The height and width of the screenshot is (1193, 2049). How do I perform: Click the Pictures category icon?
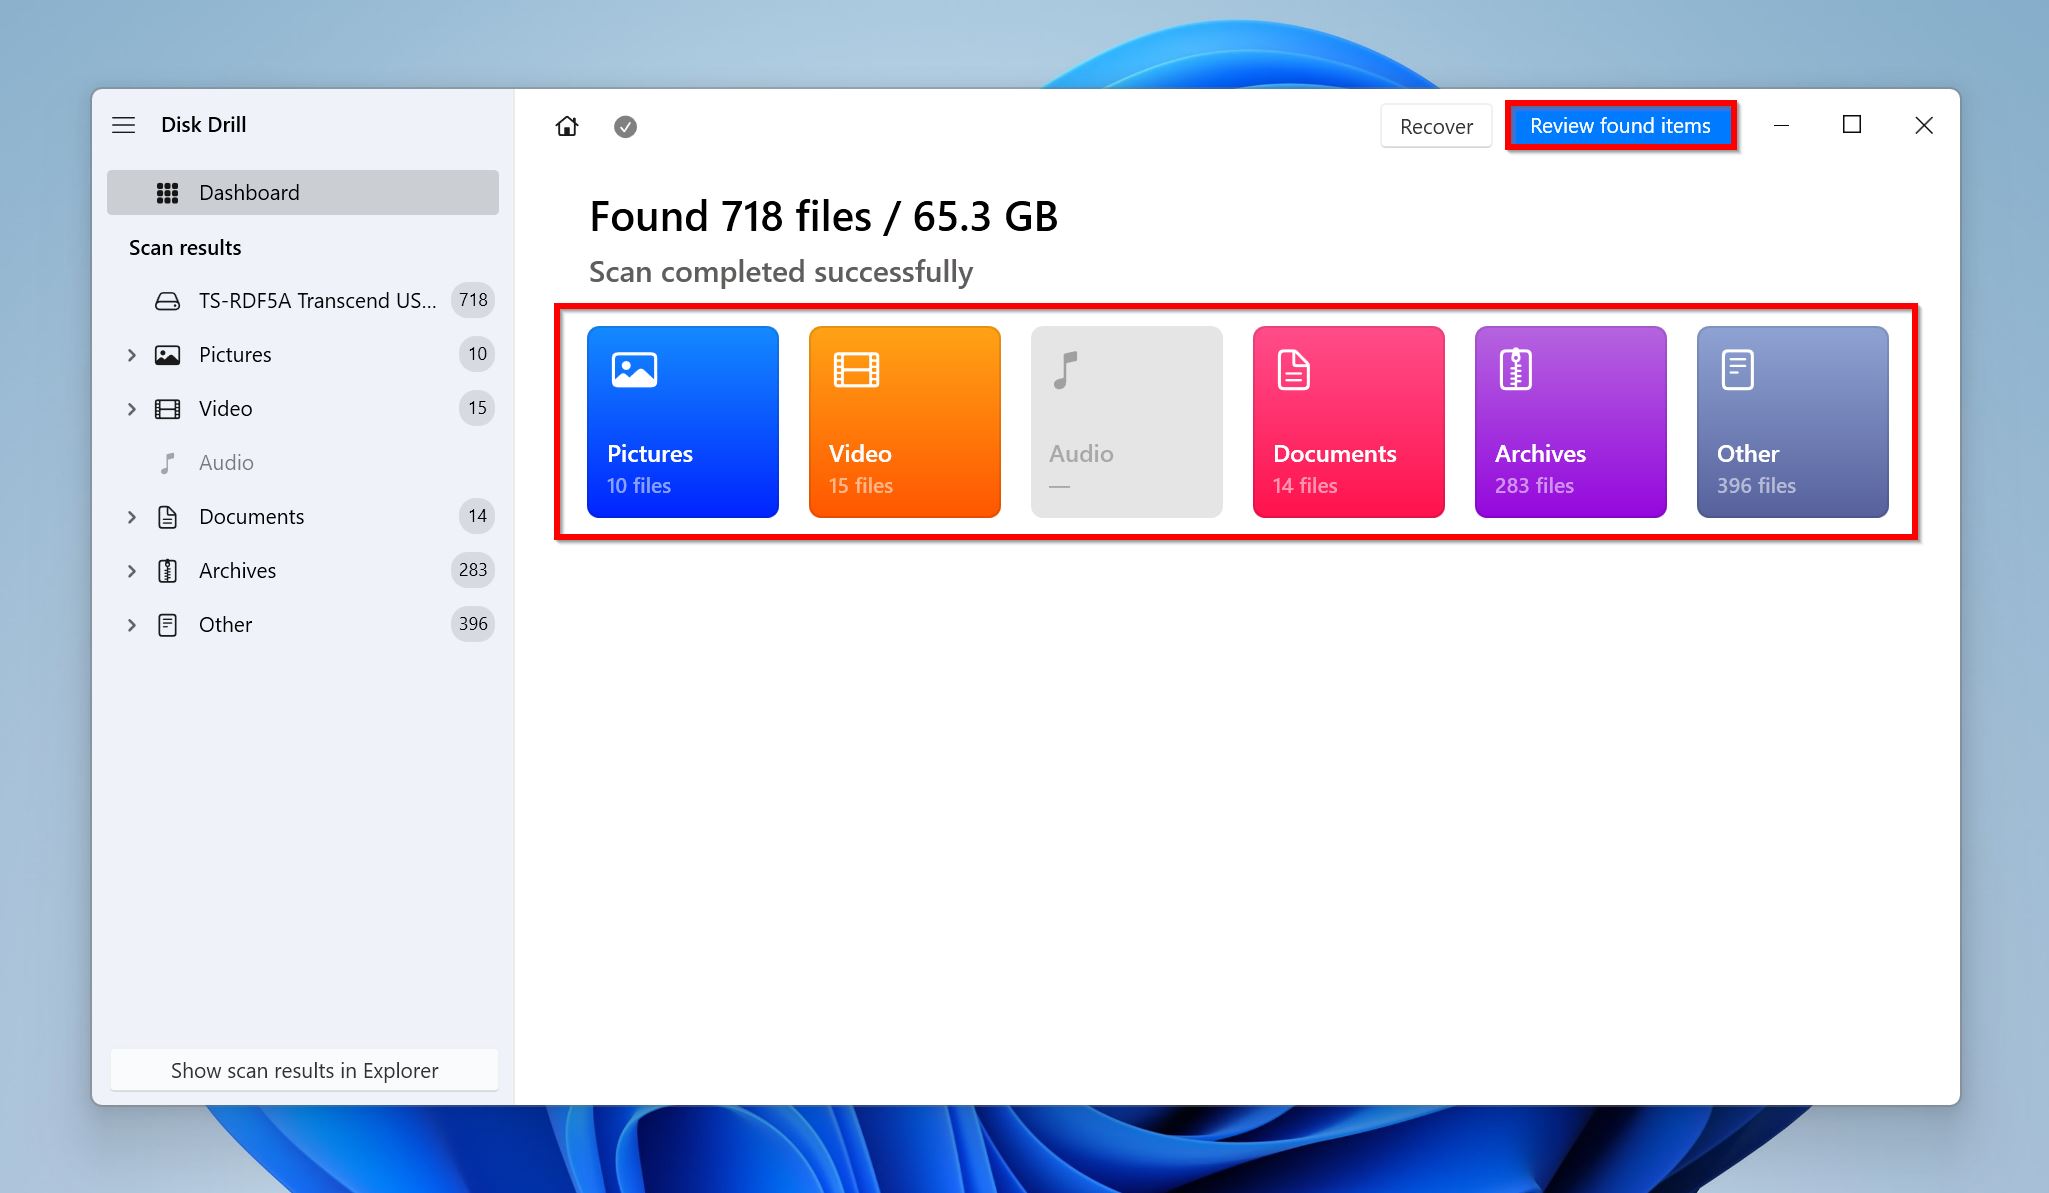pos(683,420)
